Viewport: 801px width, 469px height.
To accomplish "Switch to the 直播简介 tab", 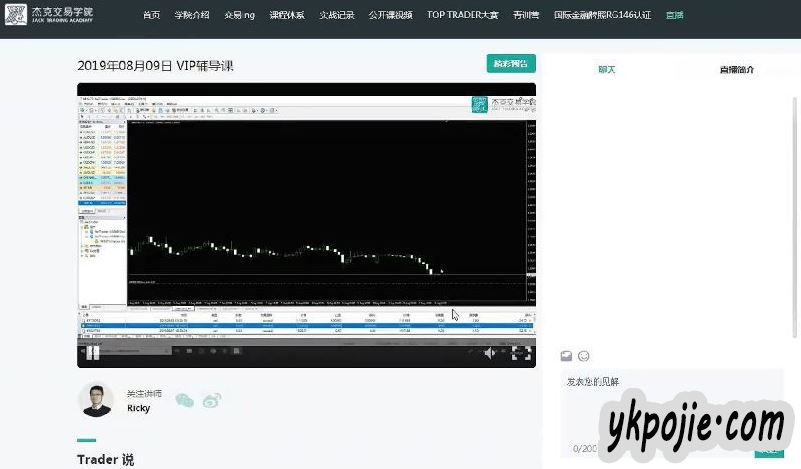I will (736, 69).
